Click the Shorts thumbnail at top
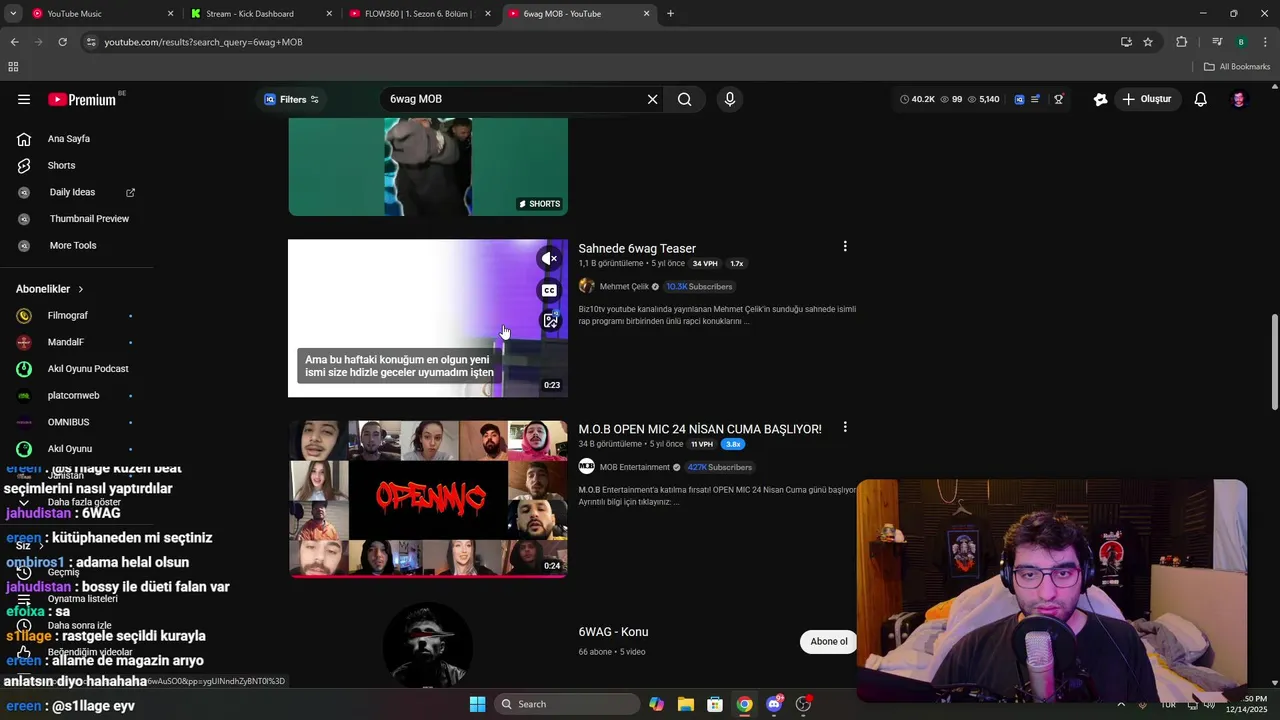Viewport: 1280px width, 720px height. point(428,166)
